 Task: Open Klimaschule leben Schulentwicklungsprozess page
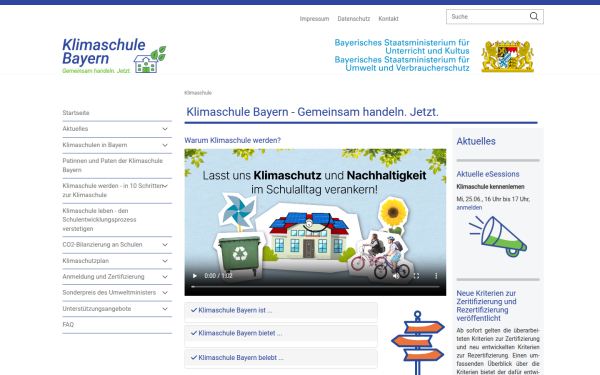(99, 220)
